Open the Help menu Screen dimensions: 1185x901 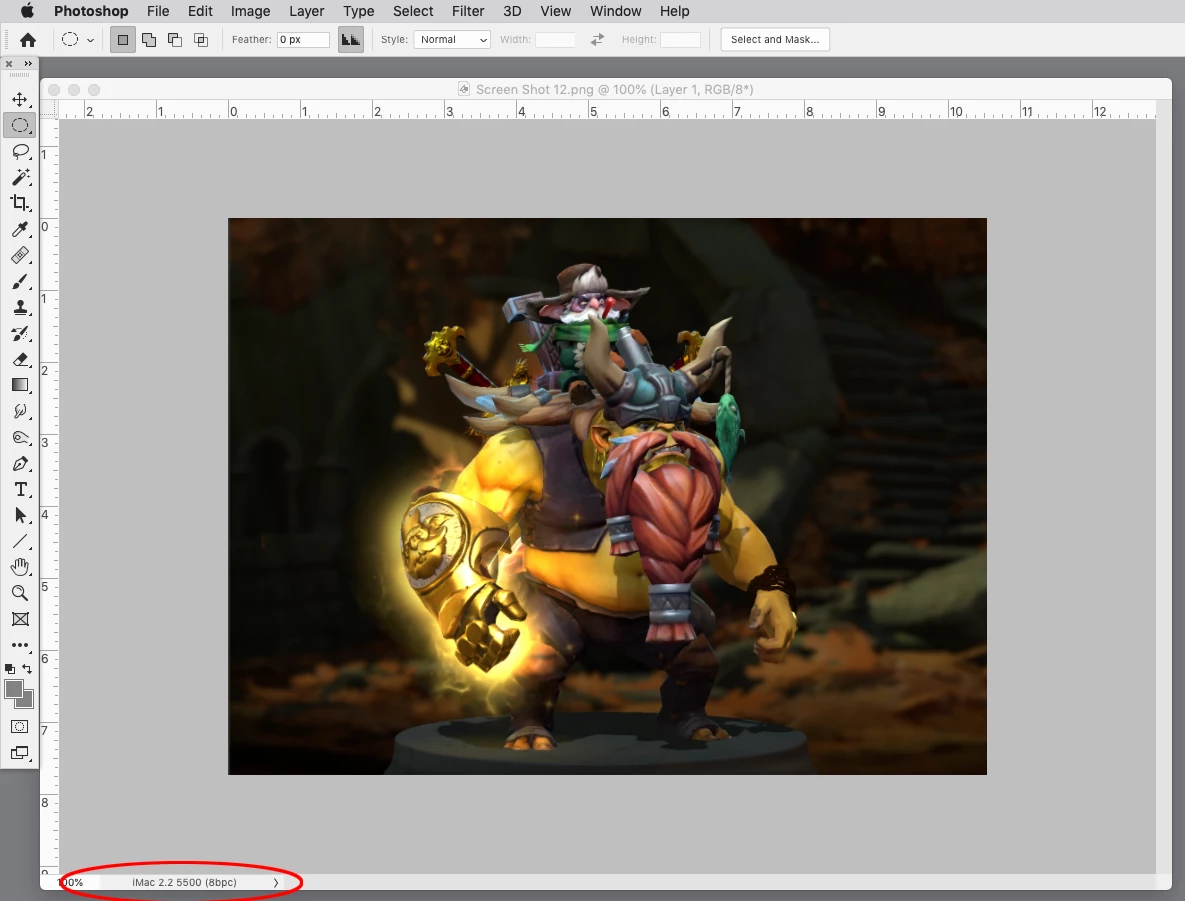[674, 11]
